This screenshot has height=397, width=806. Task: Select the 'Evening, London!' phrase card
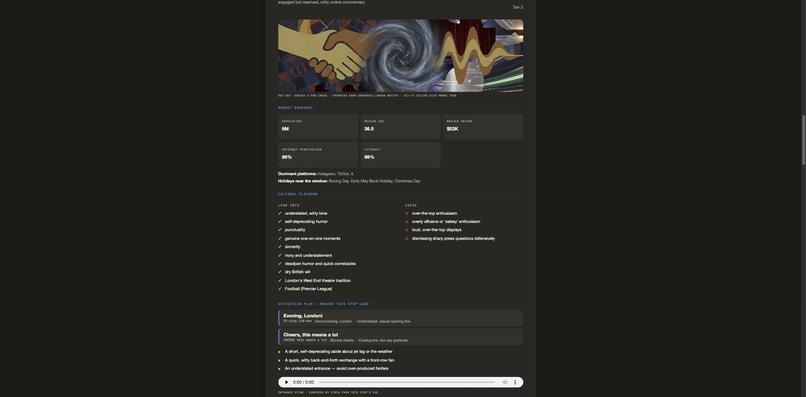point(400,318)
